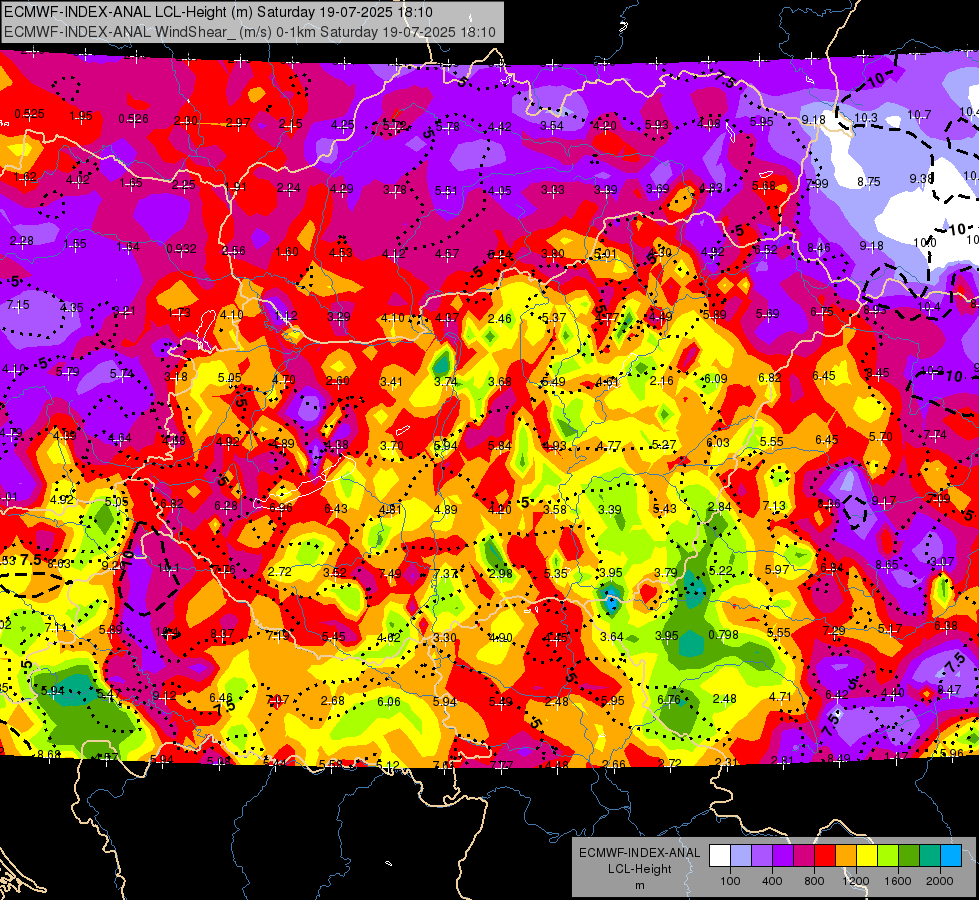
Task: Click the legend label '2000'
Action: coord(940,881)
